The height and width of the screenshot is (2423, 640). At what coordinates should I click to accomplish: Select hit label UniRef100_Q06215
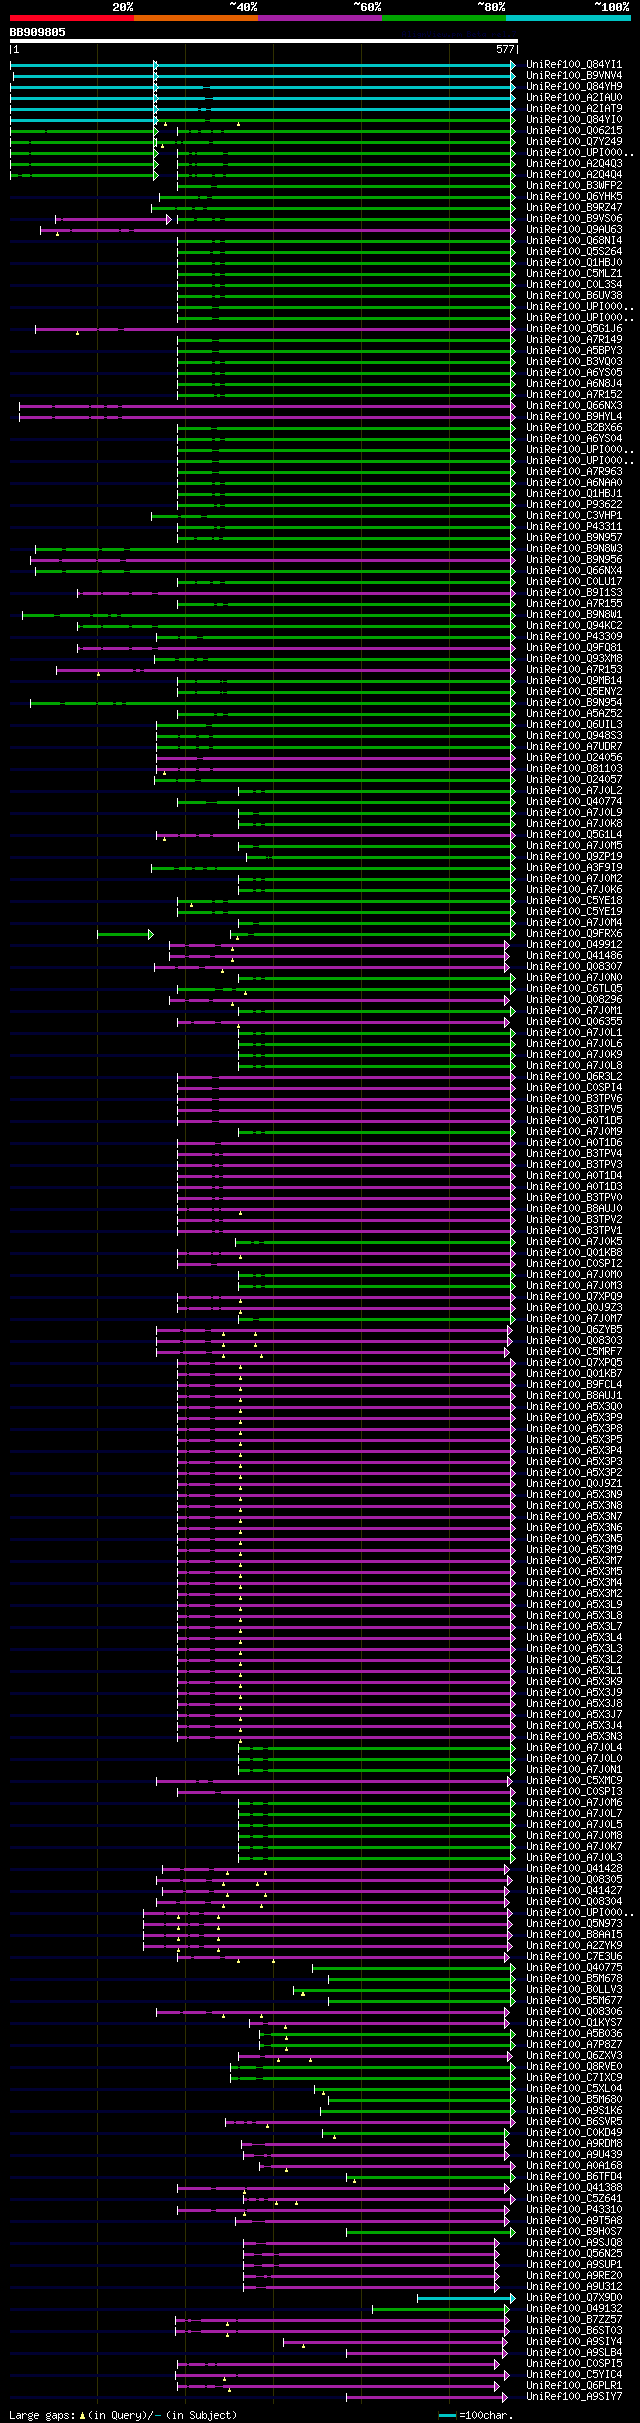pyautogui.click(x=574, y=130)
